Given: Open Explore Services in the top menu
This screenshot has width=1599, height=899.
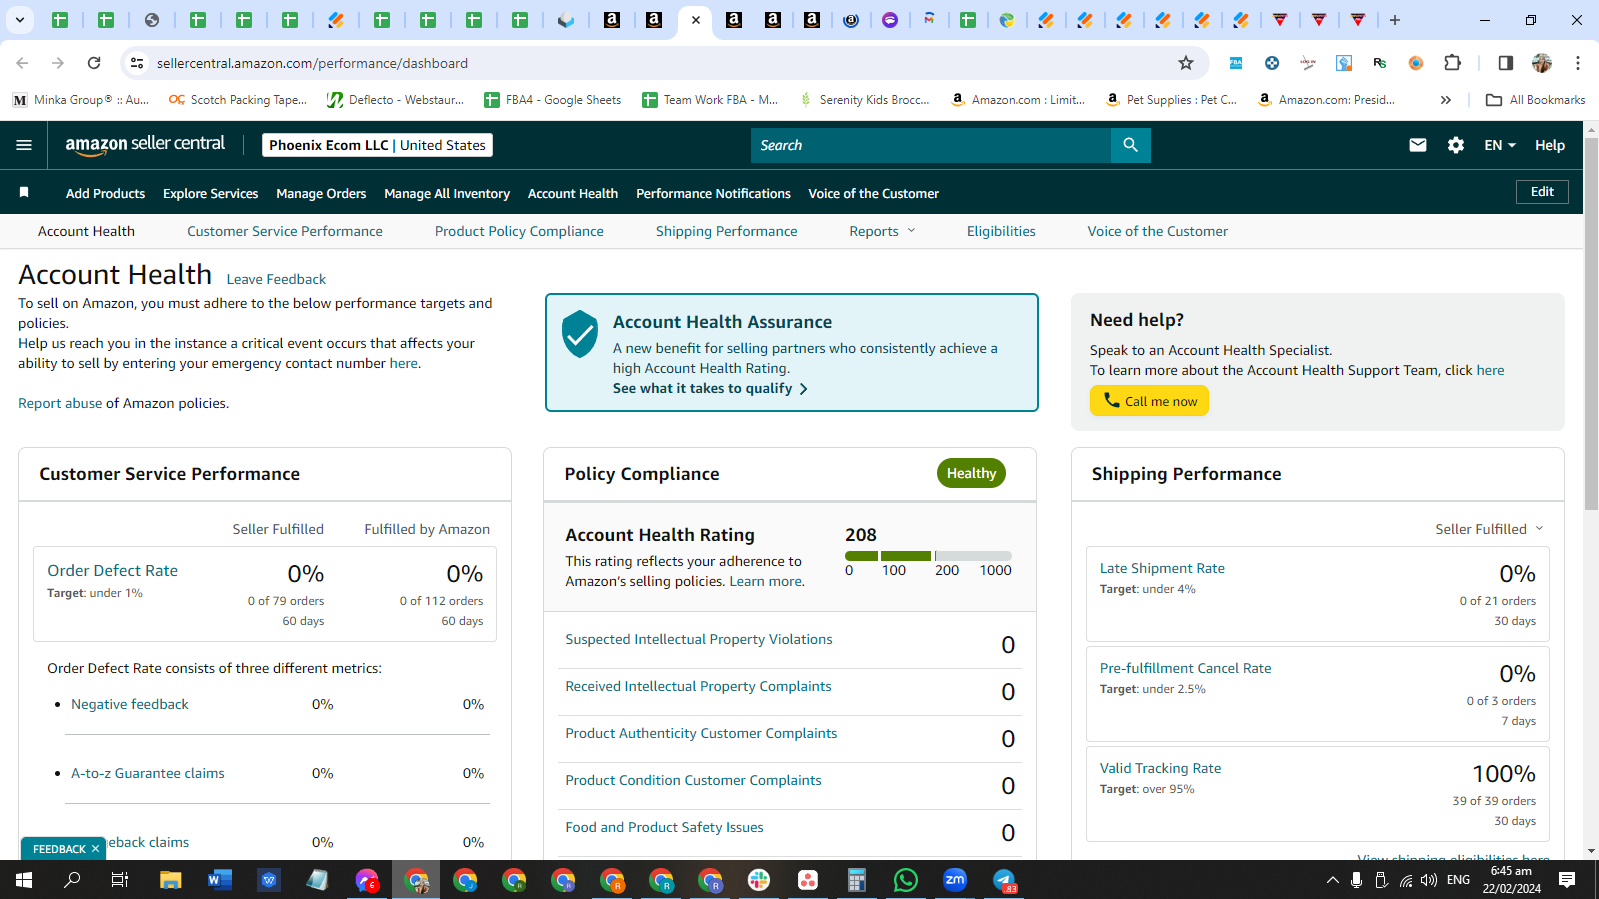Looking at the screenshot, I should [210, 194].
